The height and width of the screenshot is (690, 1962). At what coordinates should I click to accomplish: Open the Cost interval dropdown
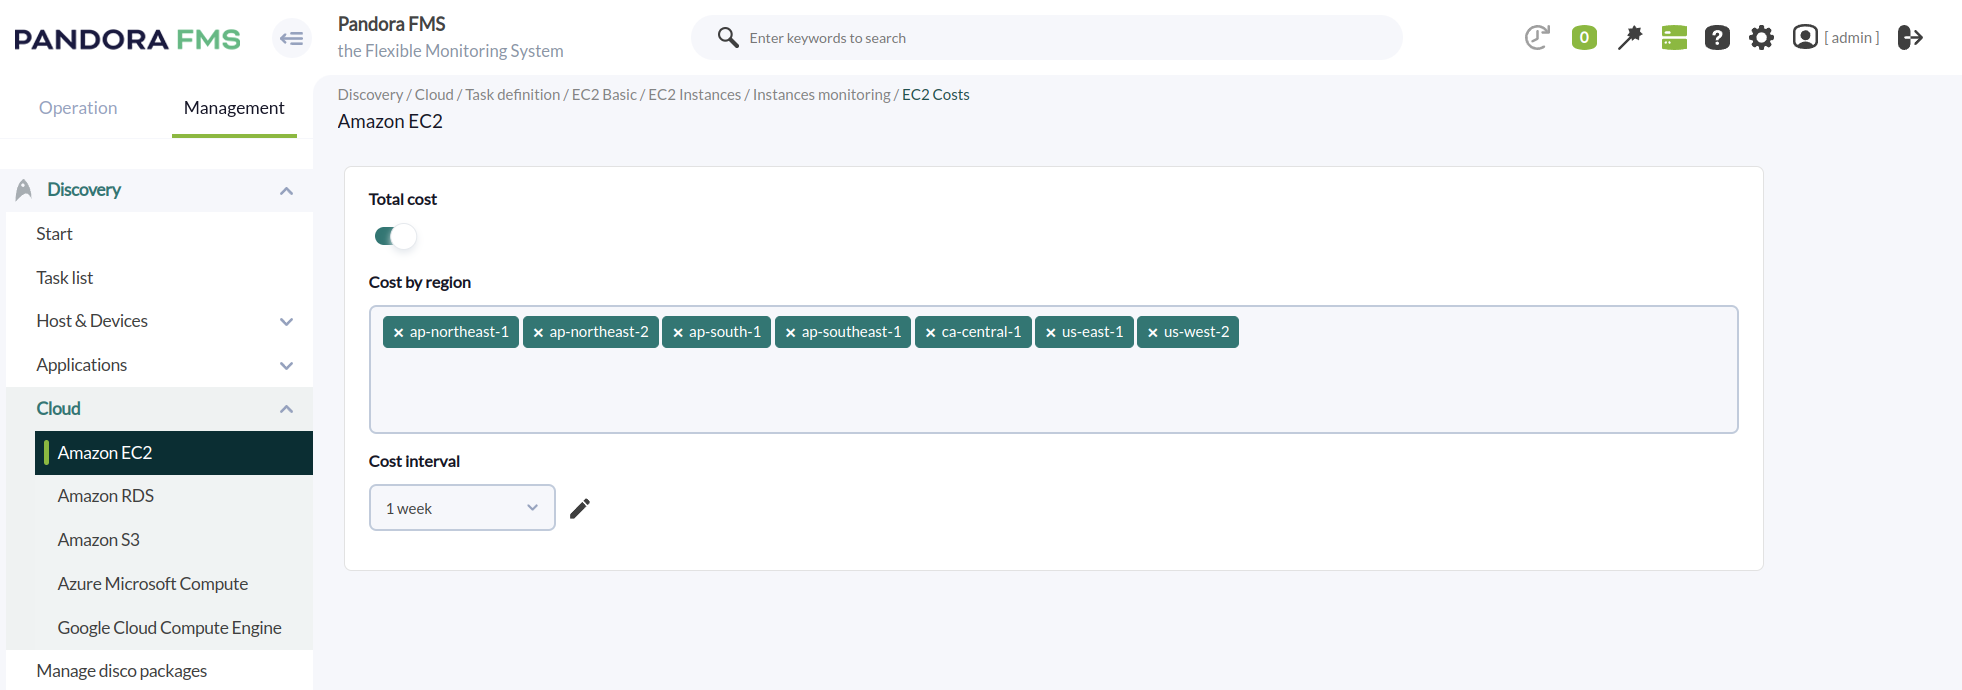pos(462,508)
